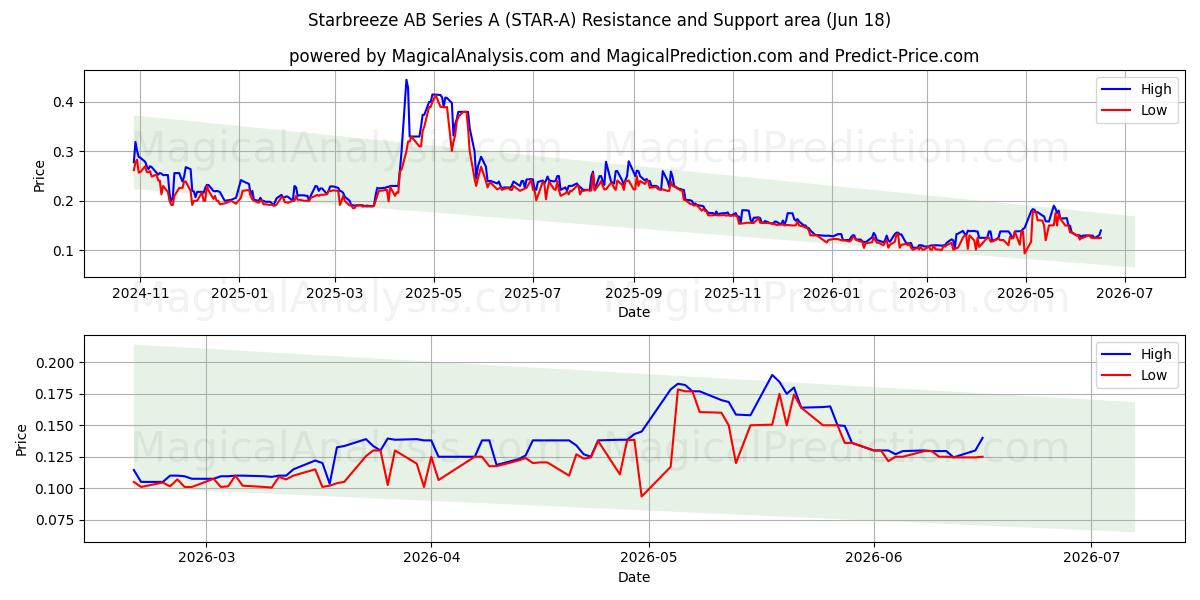
Task: Click the April 2025 price spike peak on top chart
Action: tap(406, 80)
